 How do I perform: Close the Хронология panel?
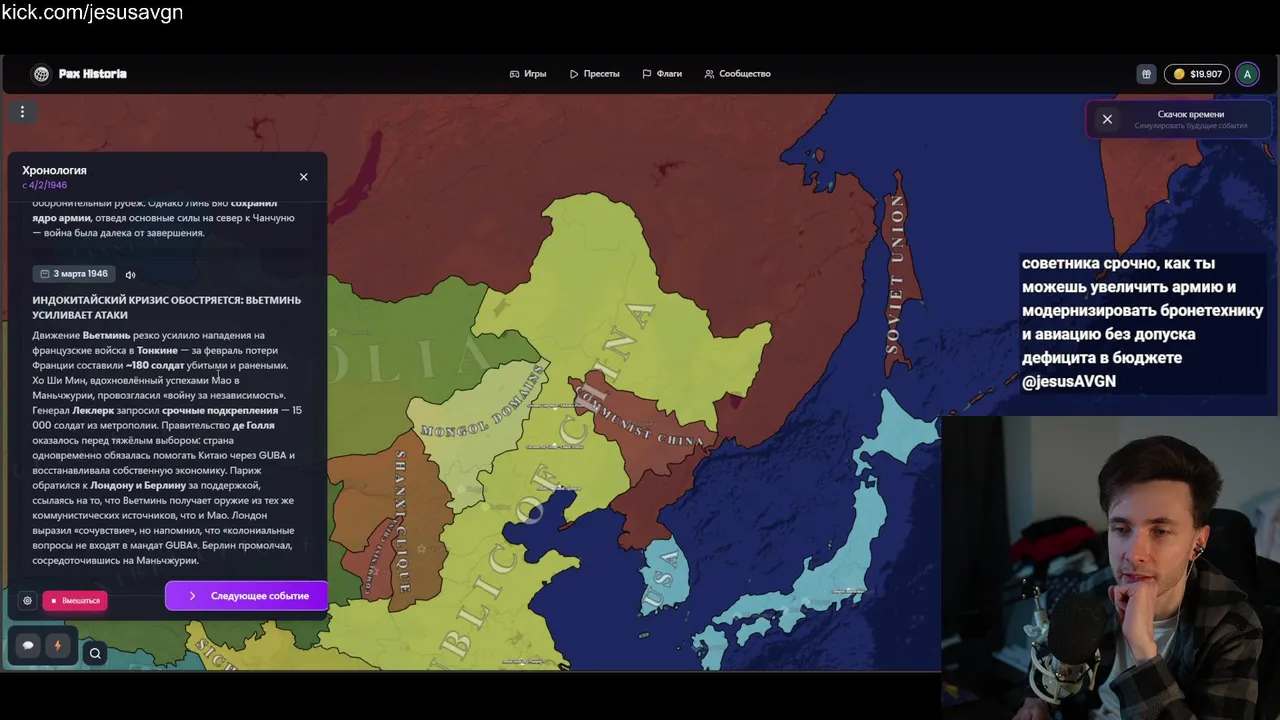coord(304,177)
